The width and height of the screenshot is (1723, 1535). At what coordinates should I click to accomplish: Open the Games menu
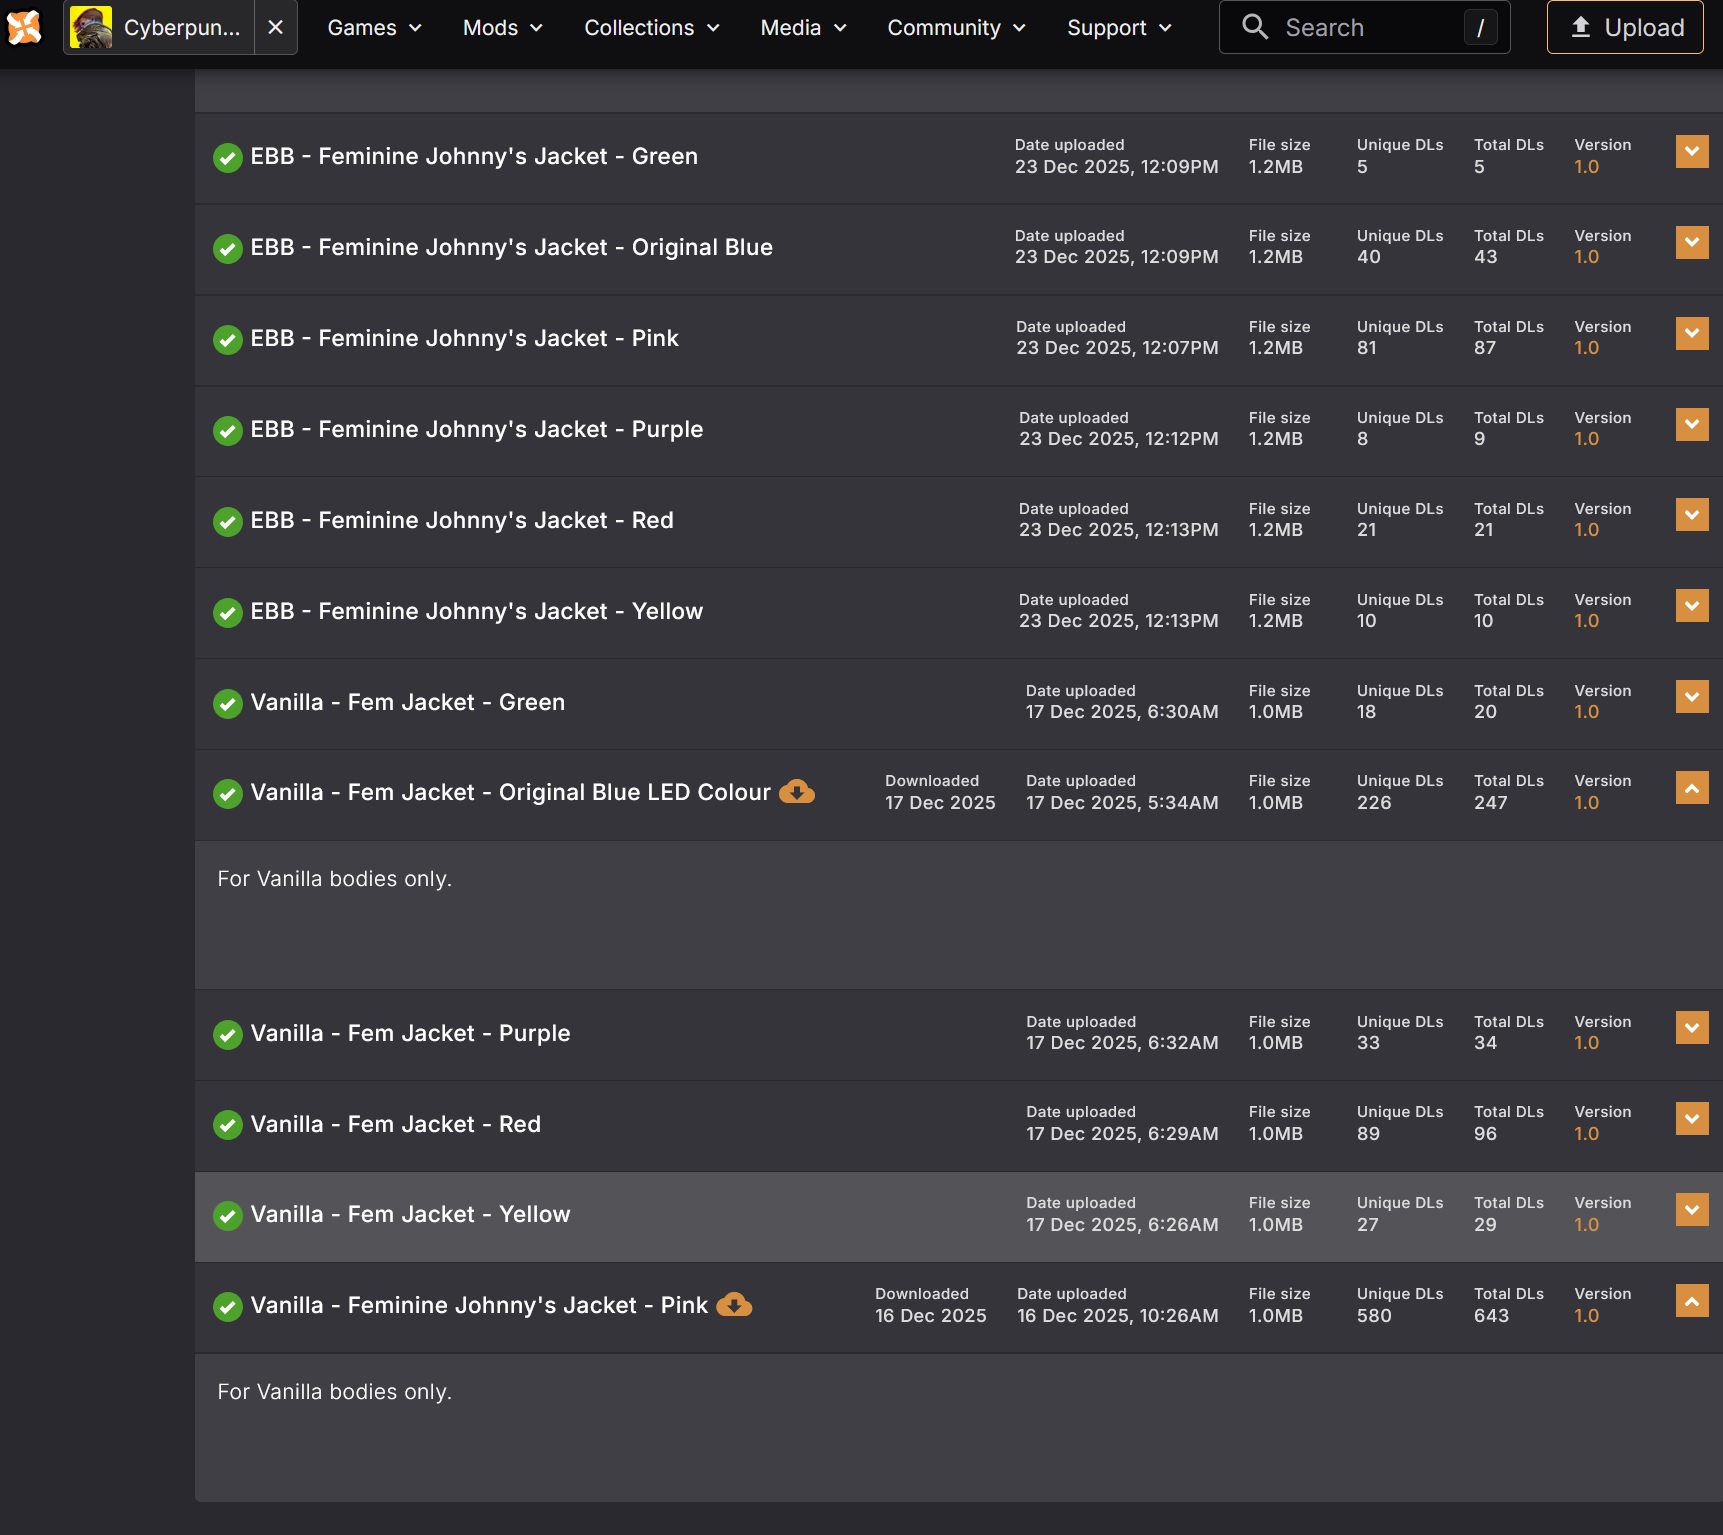tap(375, 27)
